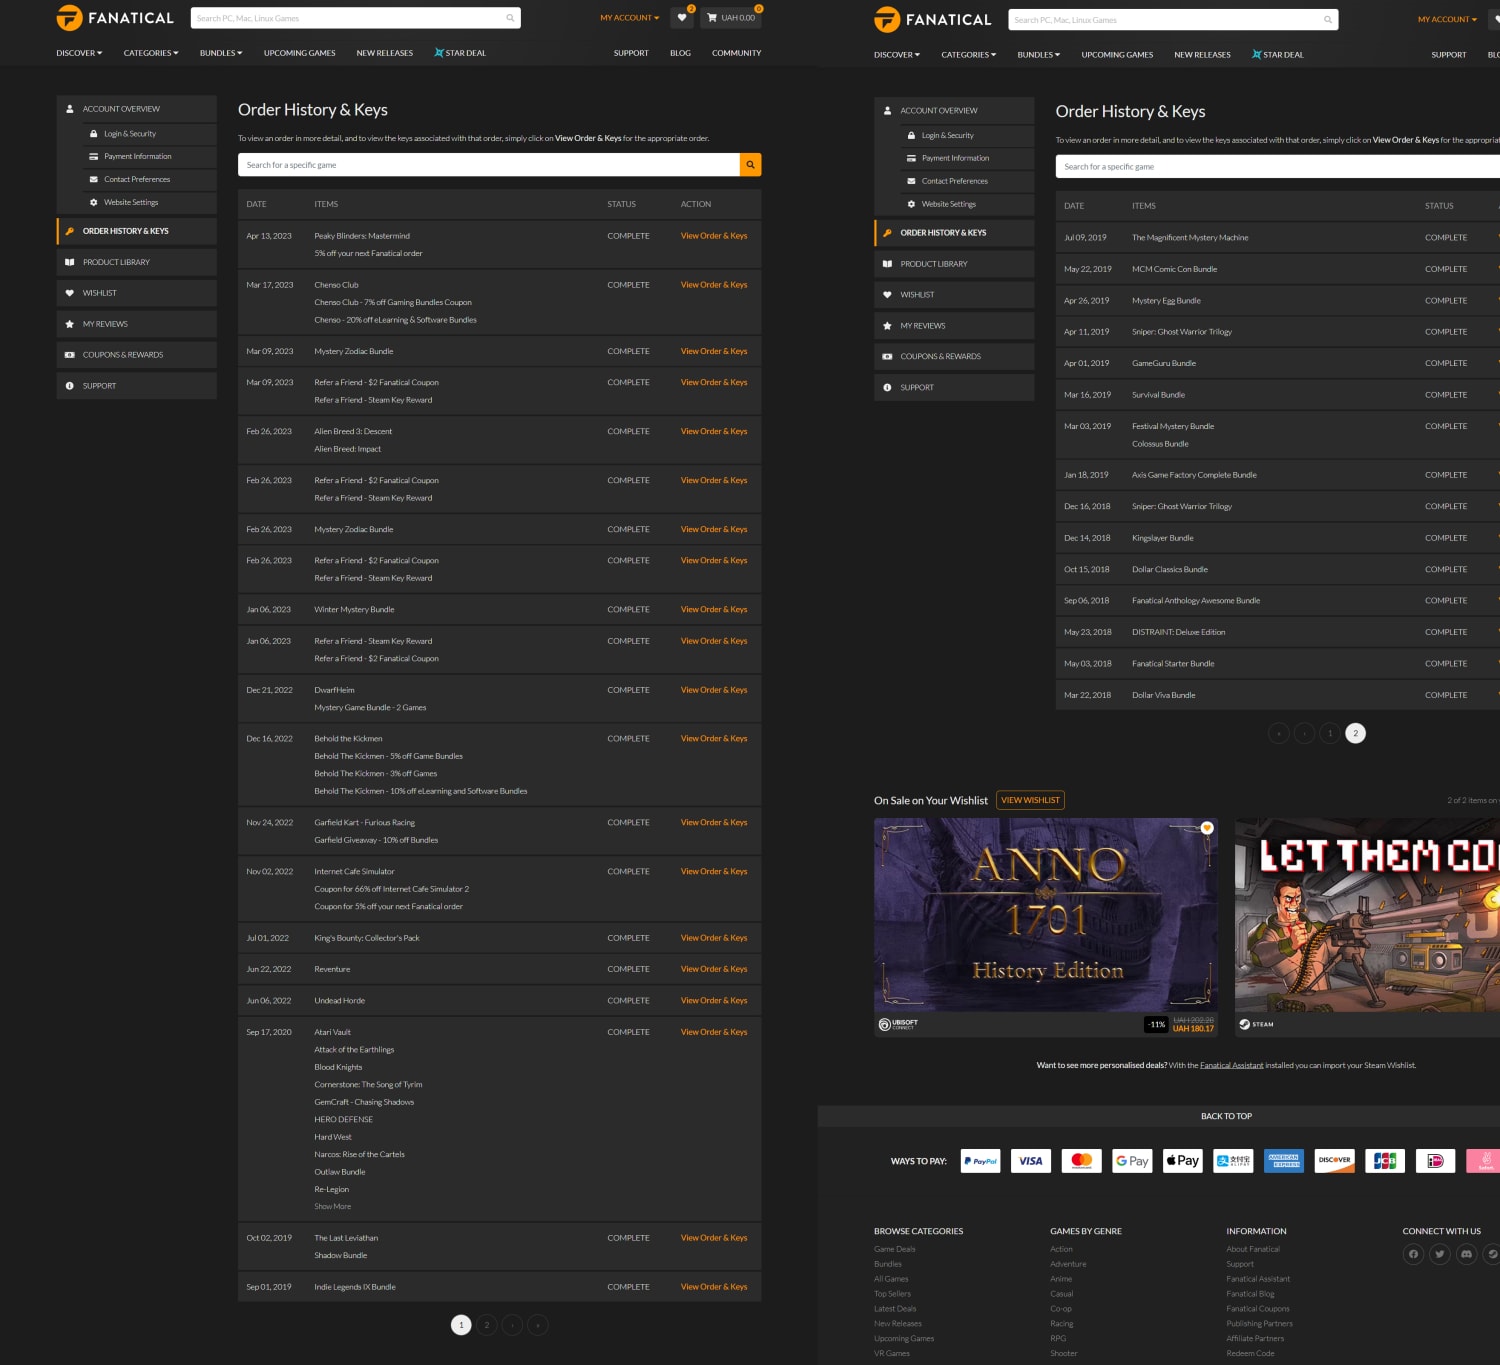Open Support in the left account sidebar
The height and width of the screenshot is (1365, 1500).
137,386
